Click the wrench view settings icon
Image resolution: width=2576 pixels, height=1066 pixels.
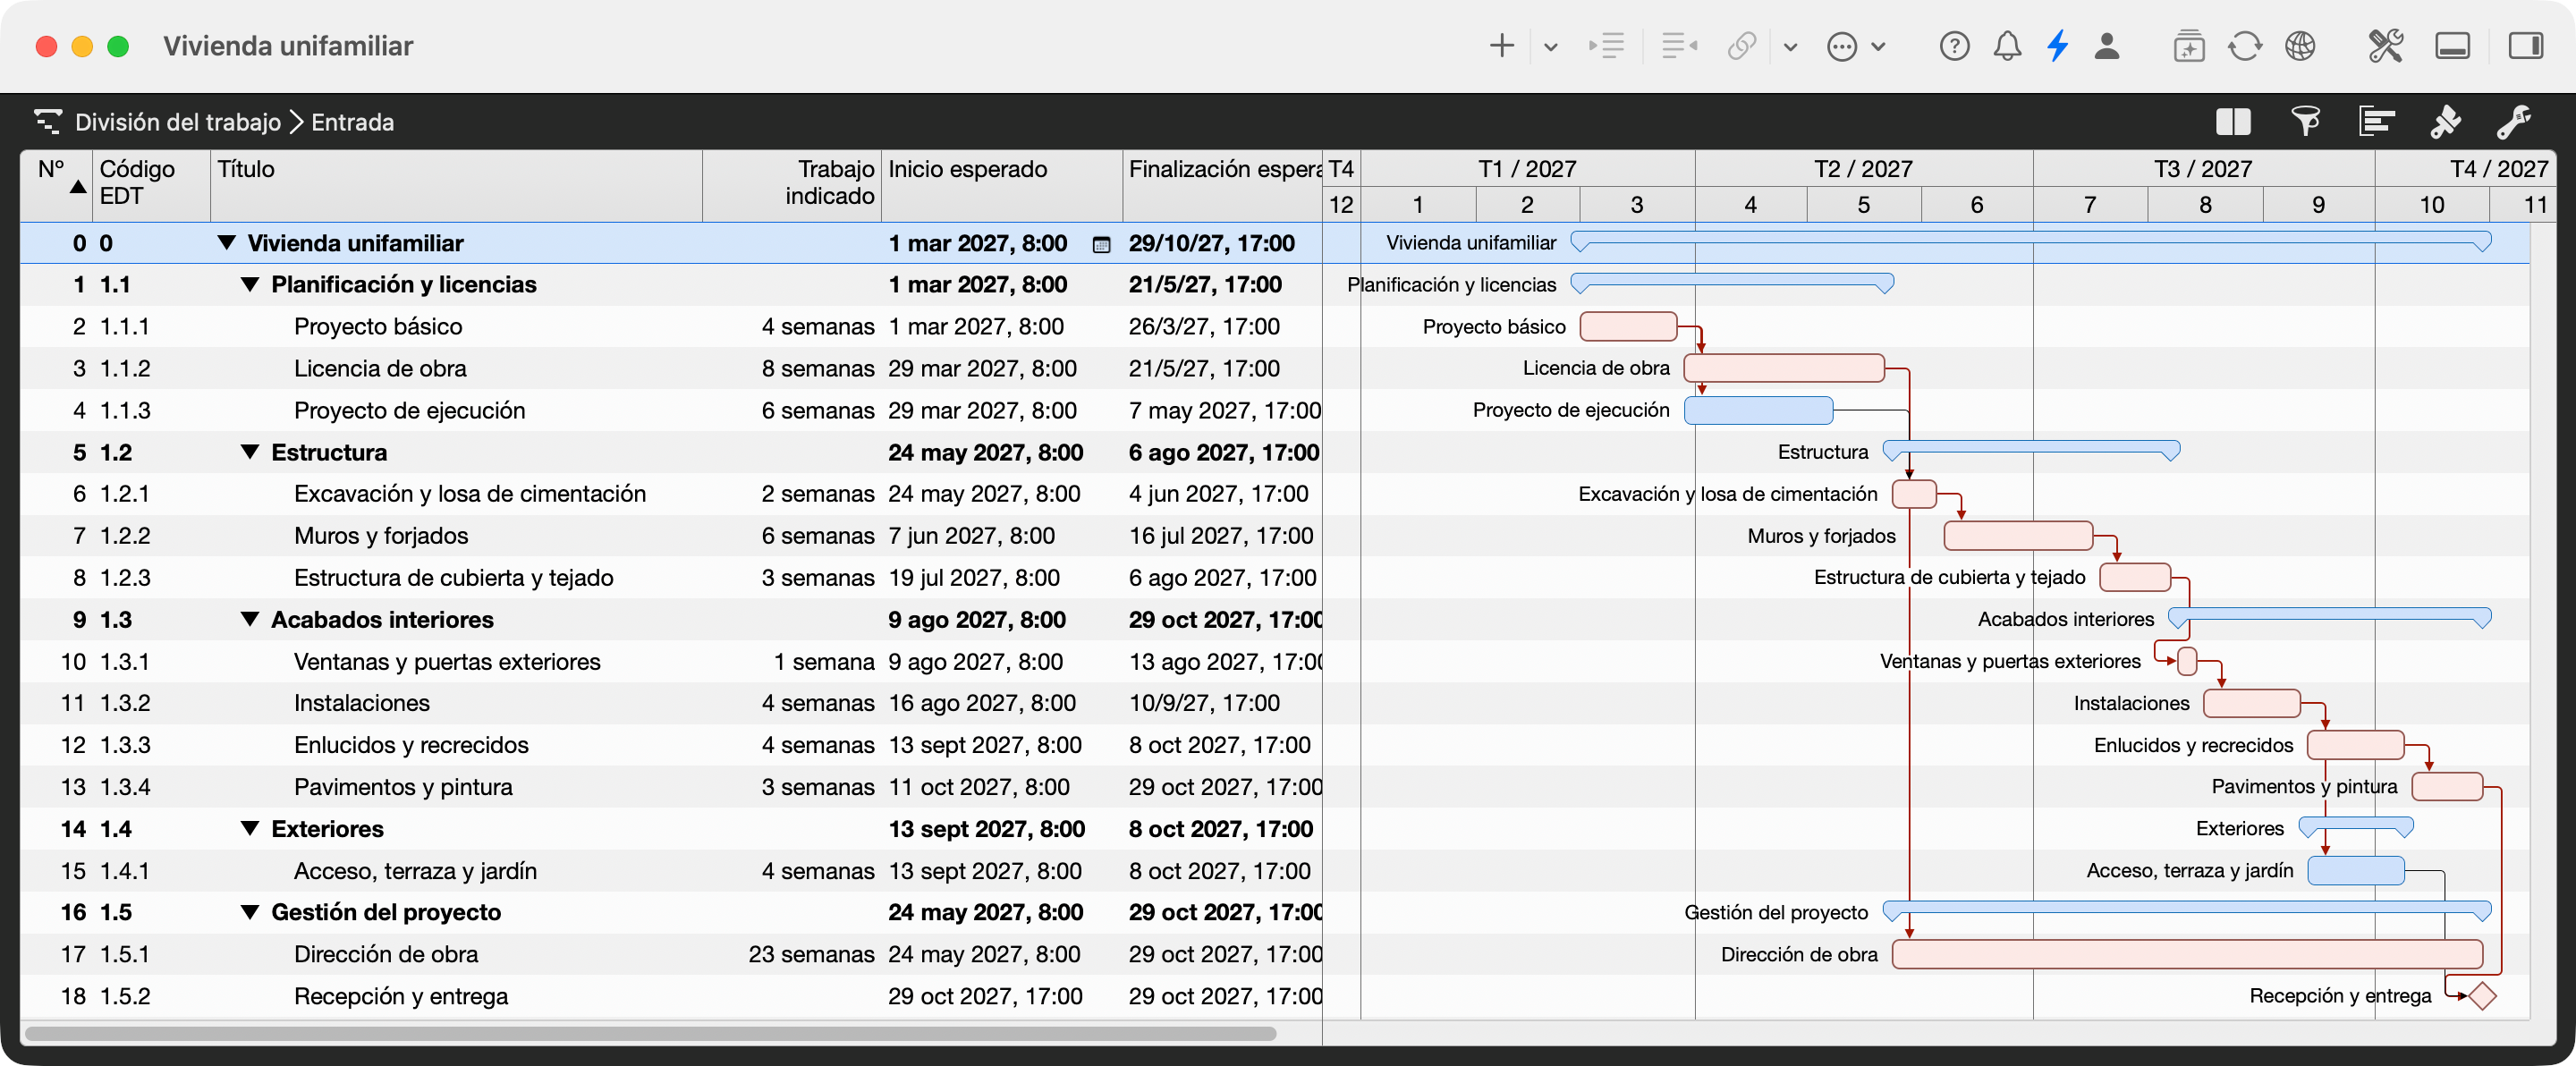2514,122
